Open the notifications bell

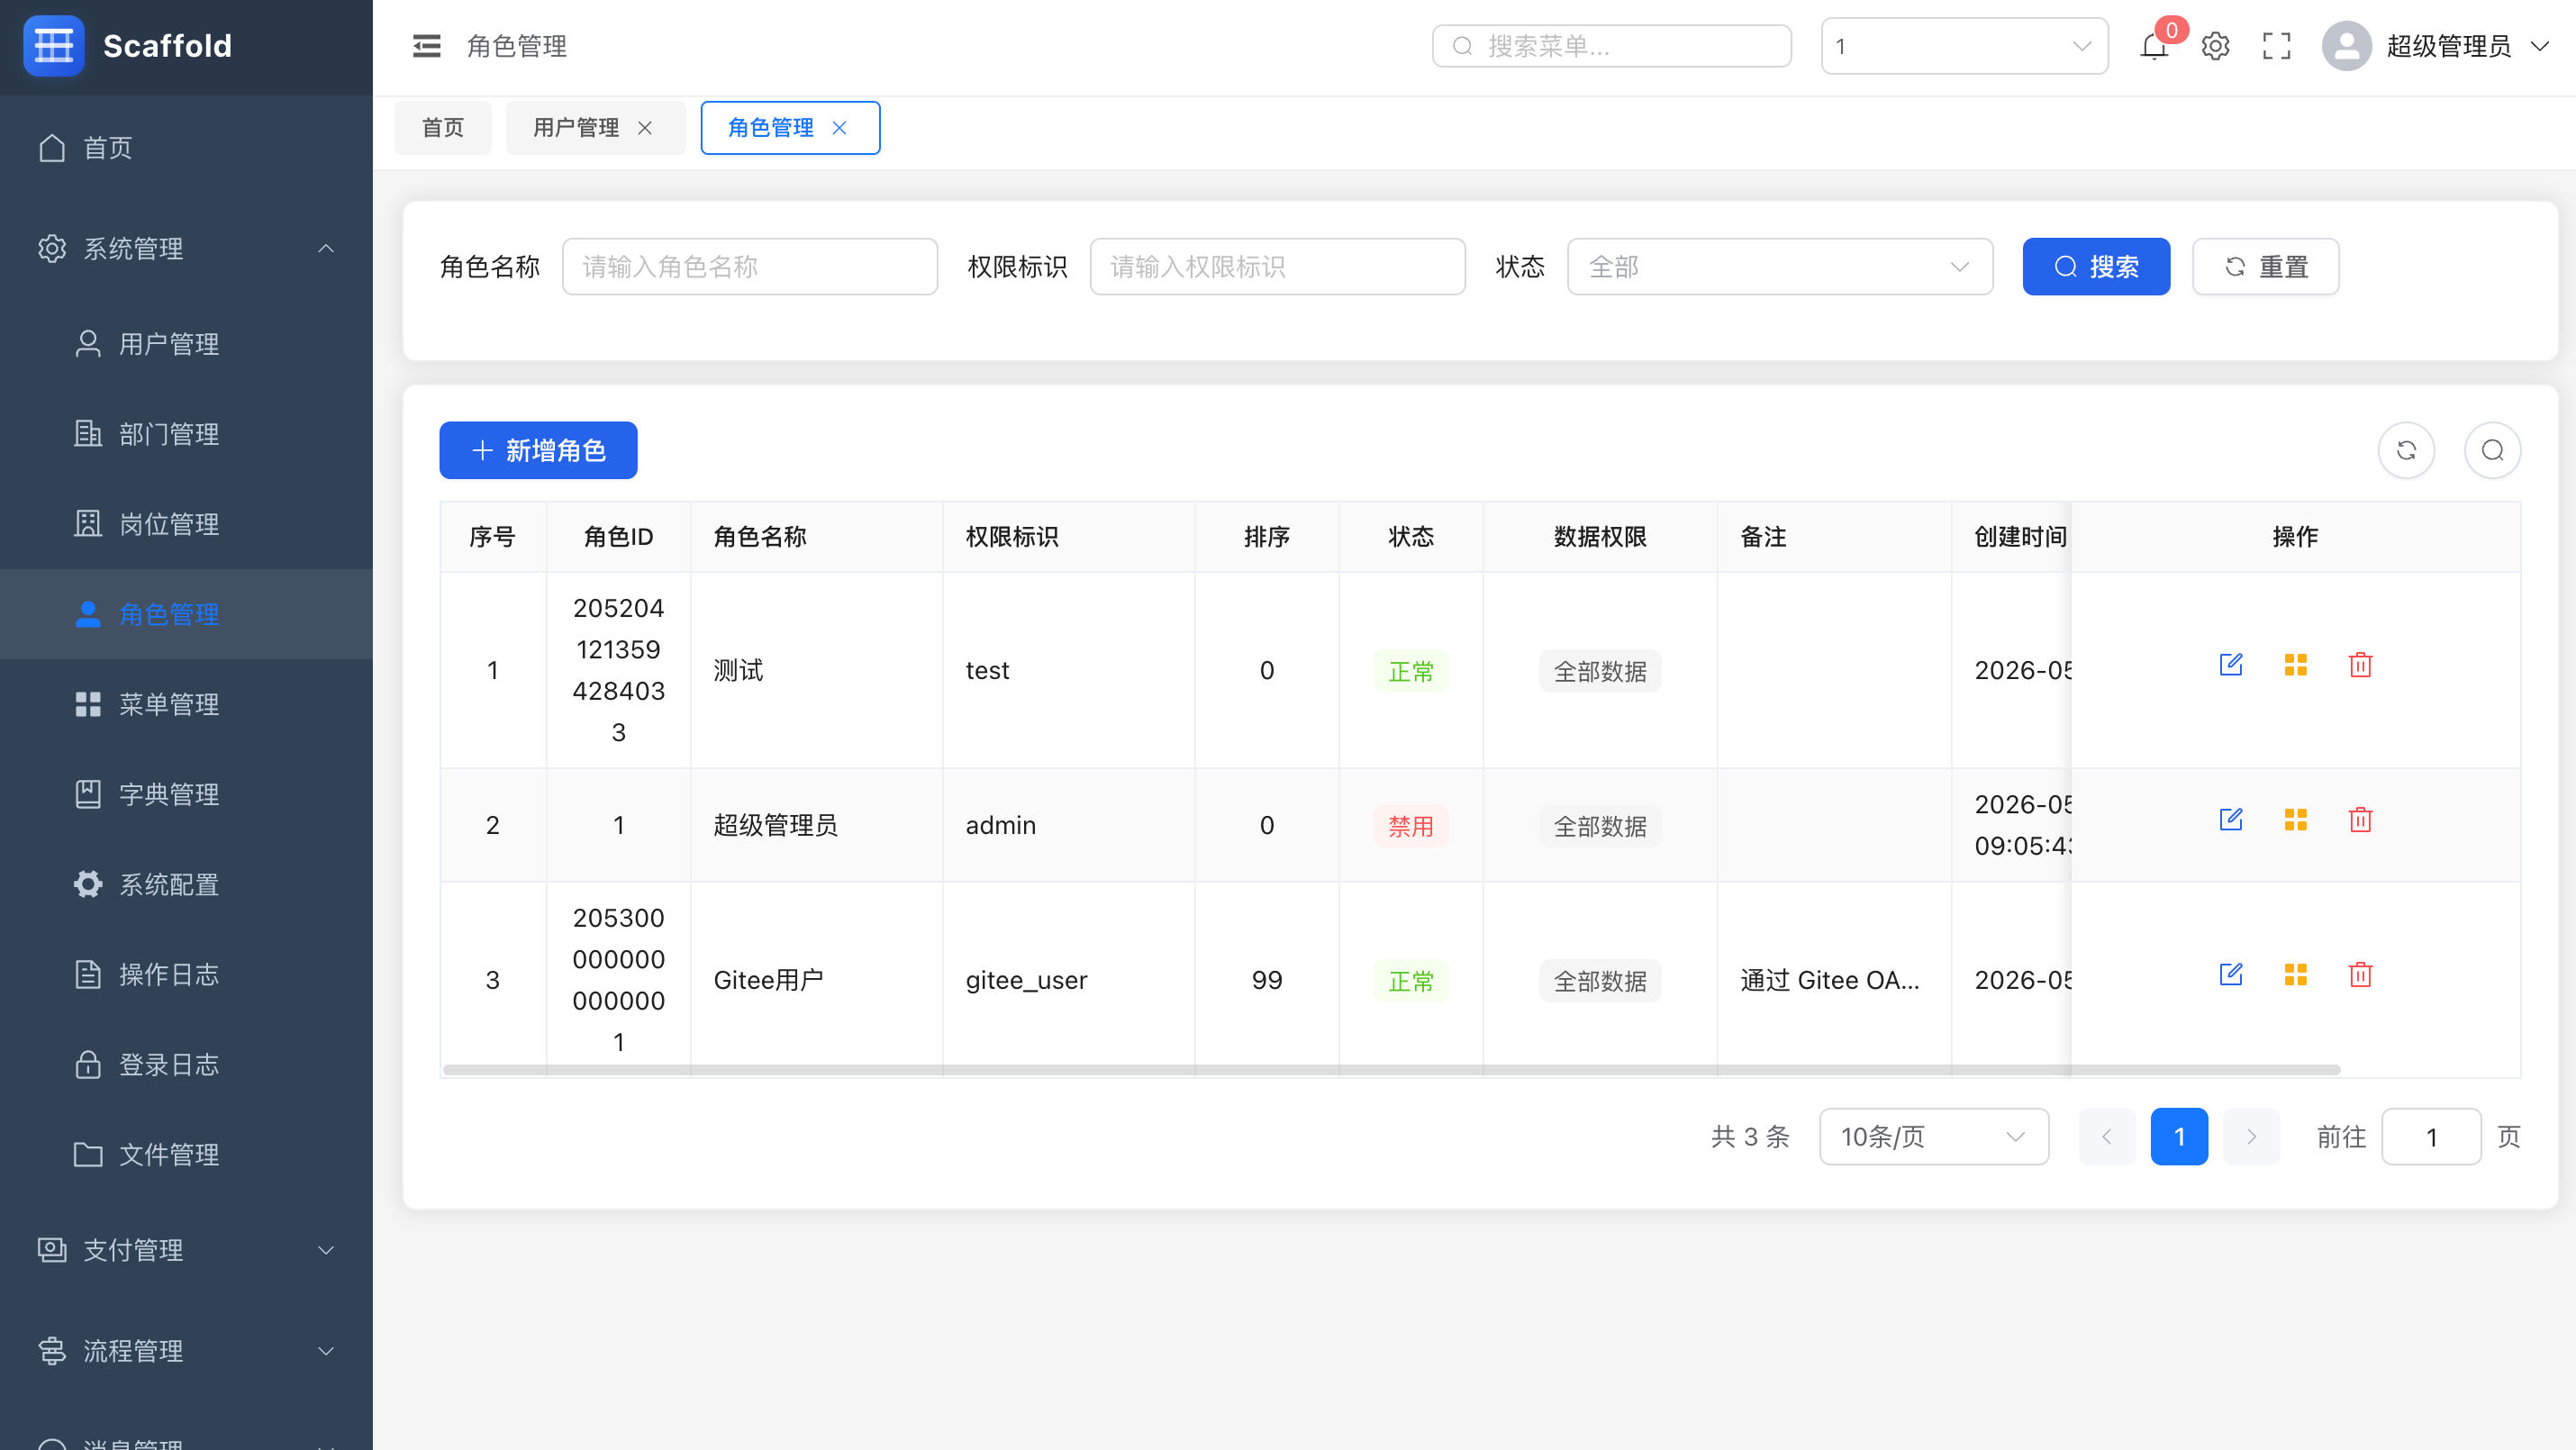coord(2154,46)
